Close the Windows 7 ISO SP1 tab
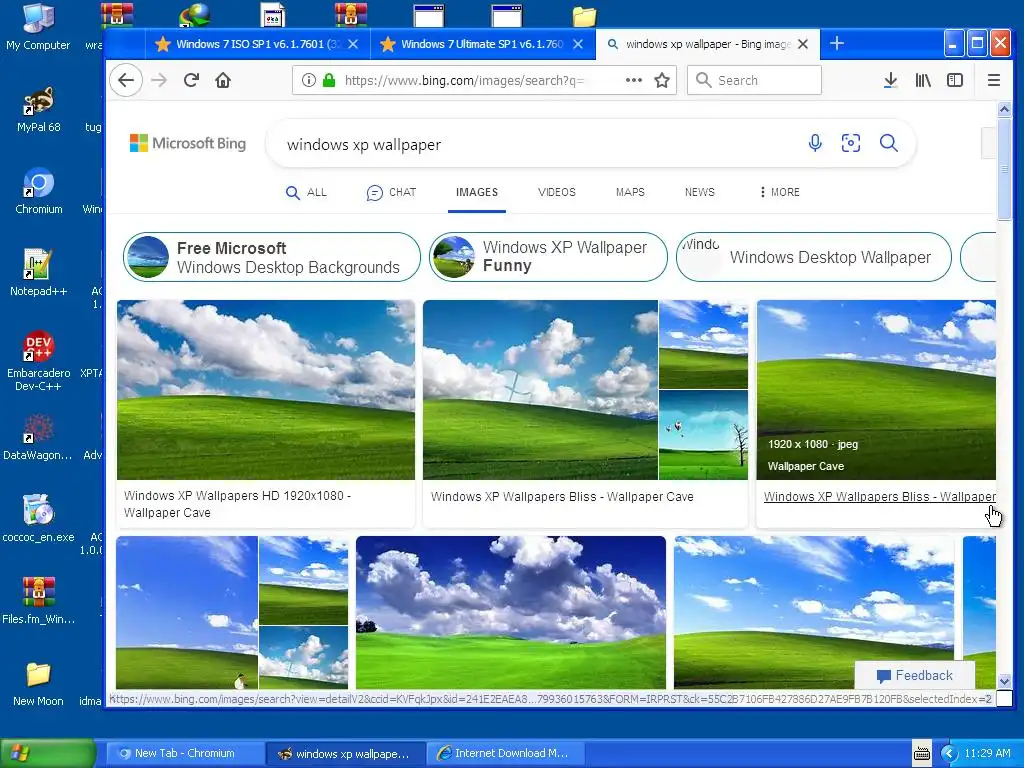The height and width of the screenshot is (768, 1024). 353,44
